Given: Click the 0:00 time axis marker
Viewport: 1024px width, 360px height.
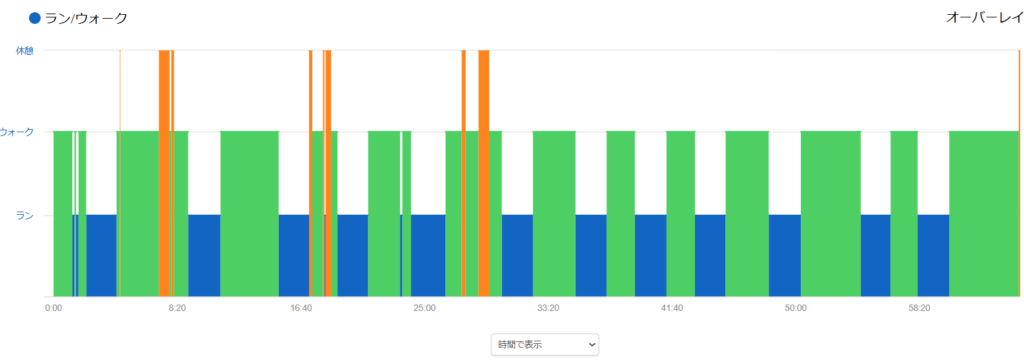Looking at the screenshot, I should (53, 307).
